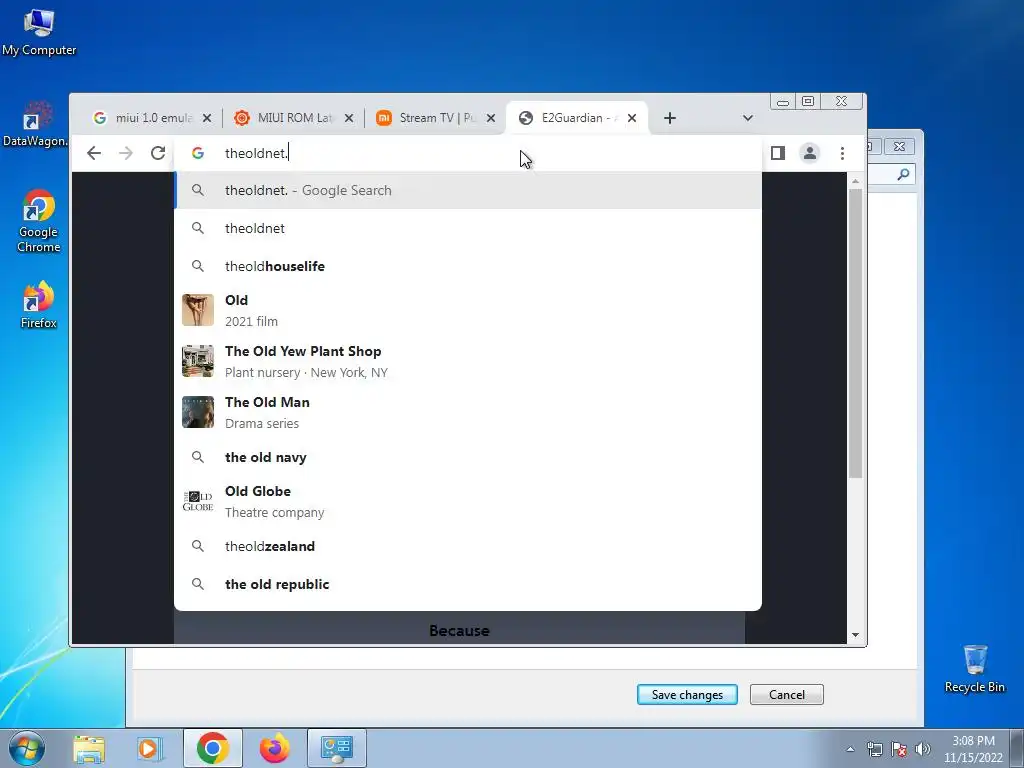1024x768 pixels.
Task: Show hidden tray icons arrow
Action: [x=850, y=749]
